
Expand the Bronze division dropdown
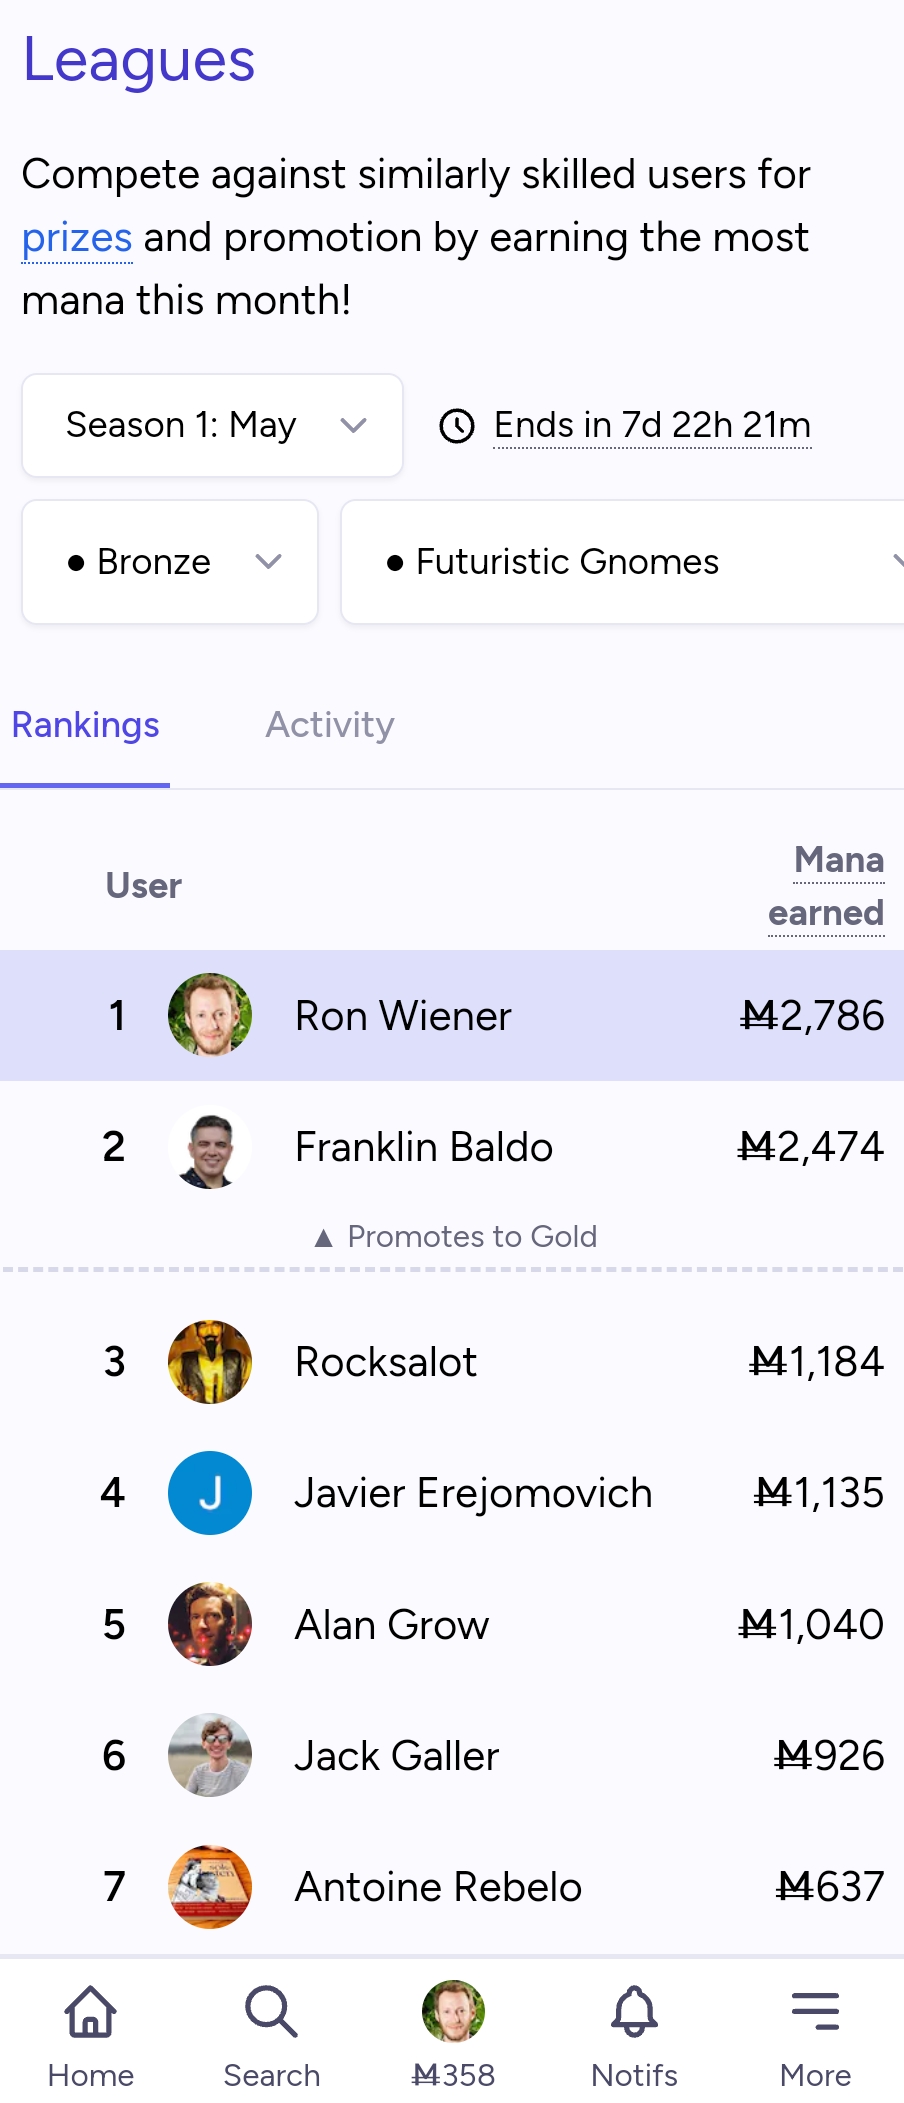tap(170, 562)
